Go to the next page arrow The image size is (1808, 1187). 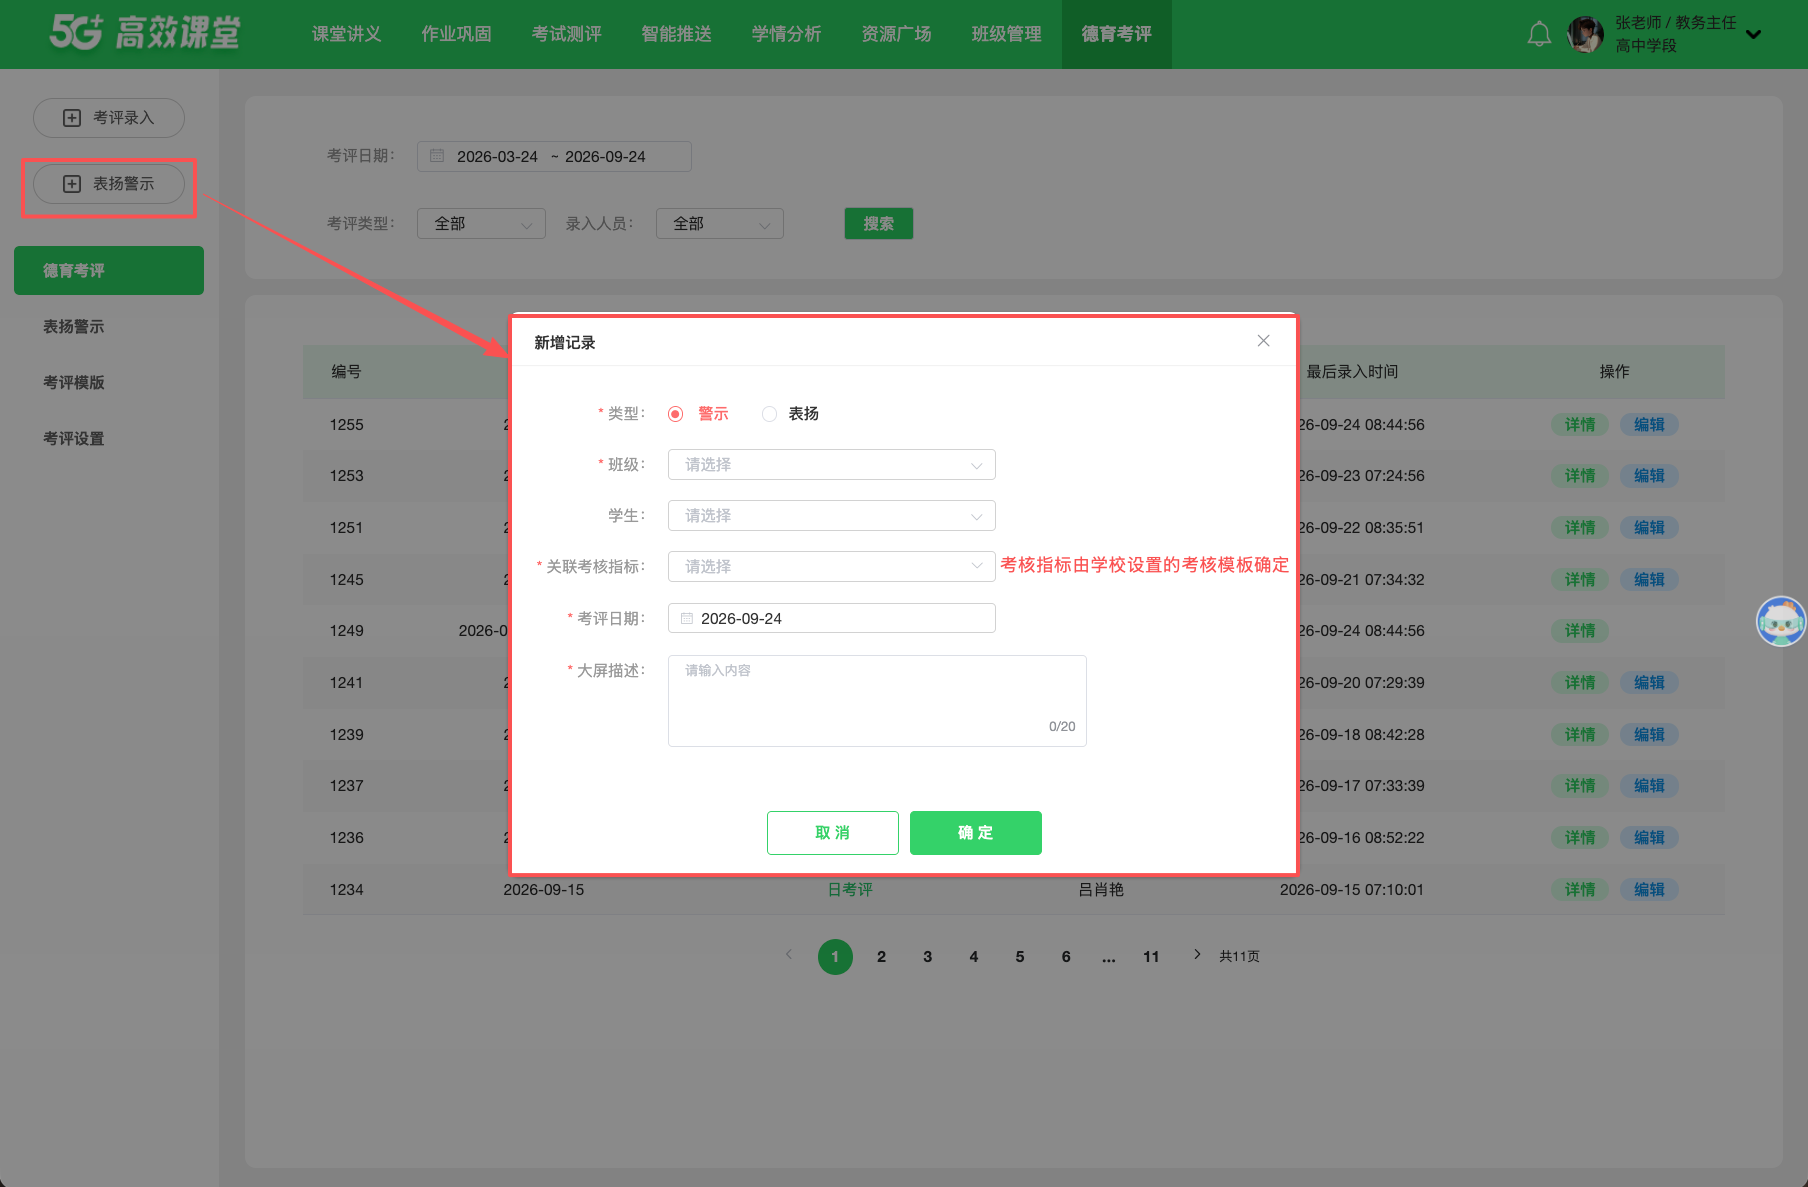click(x=1197, y=955)
